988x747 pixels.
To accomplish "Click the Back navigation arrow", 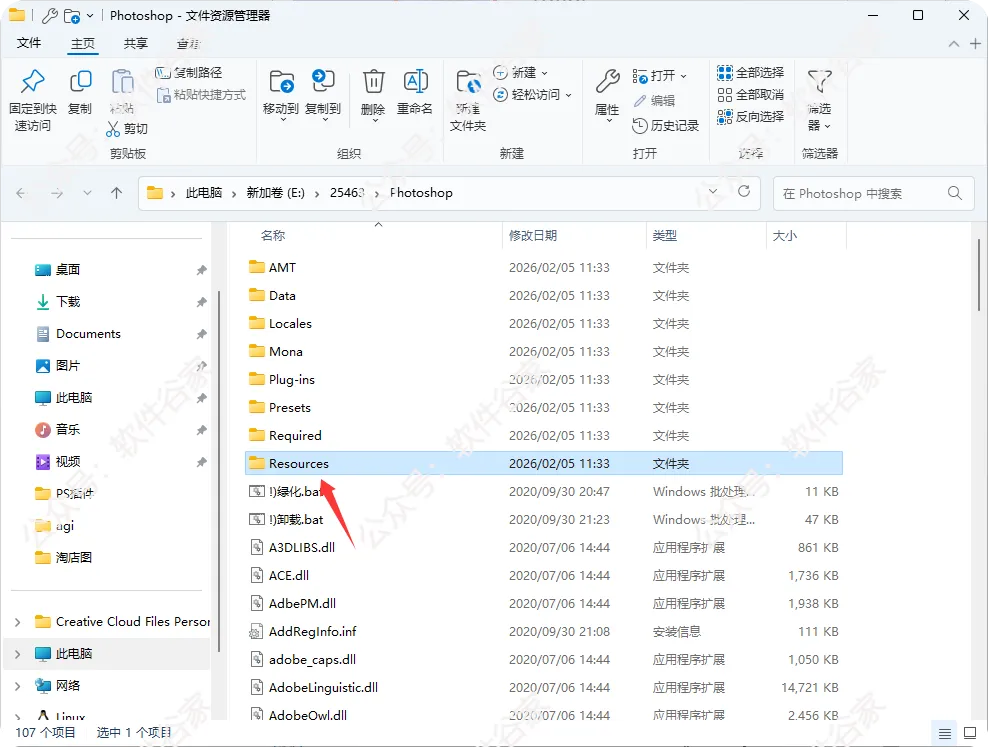I will [x=21, y=193].
